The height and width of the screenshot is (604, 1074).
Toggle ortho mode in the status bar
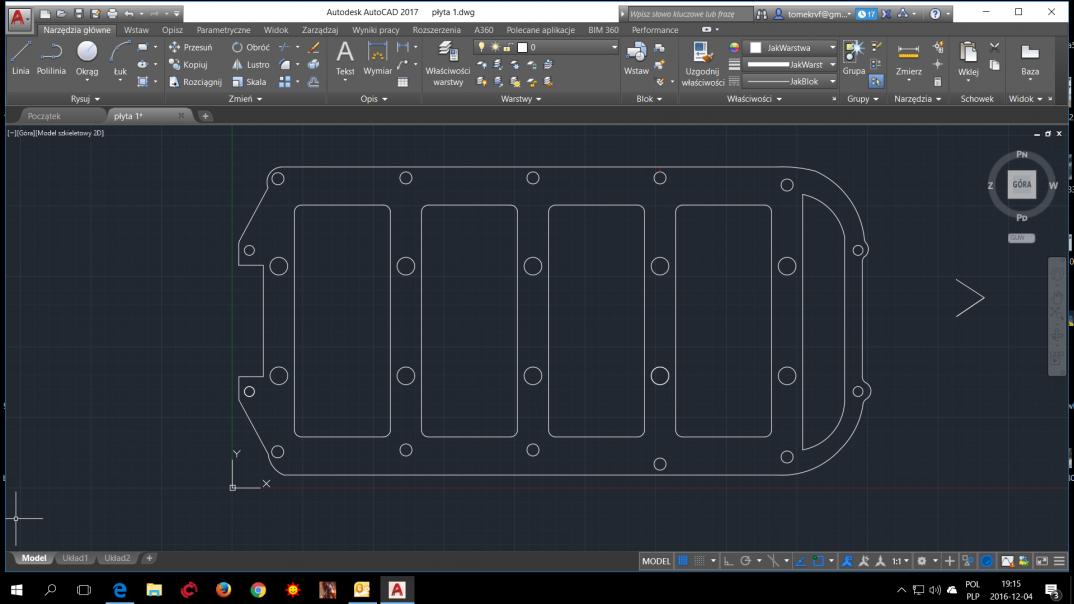pyautogui.click(x=728, y=561)
